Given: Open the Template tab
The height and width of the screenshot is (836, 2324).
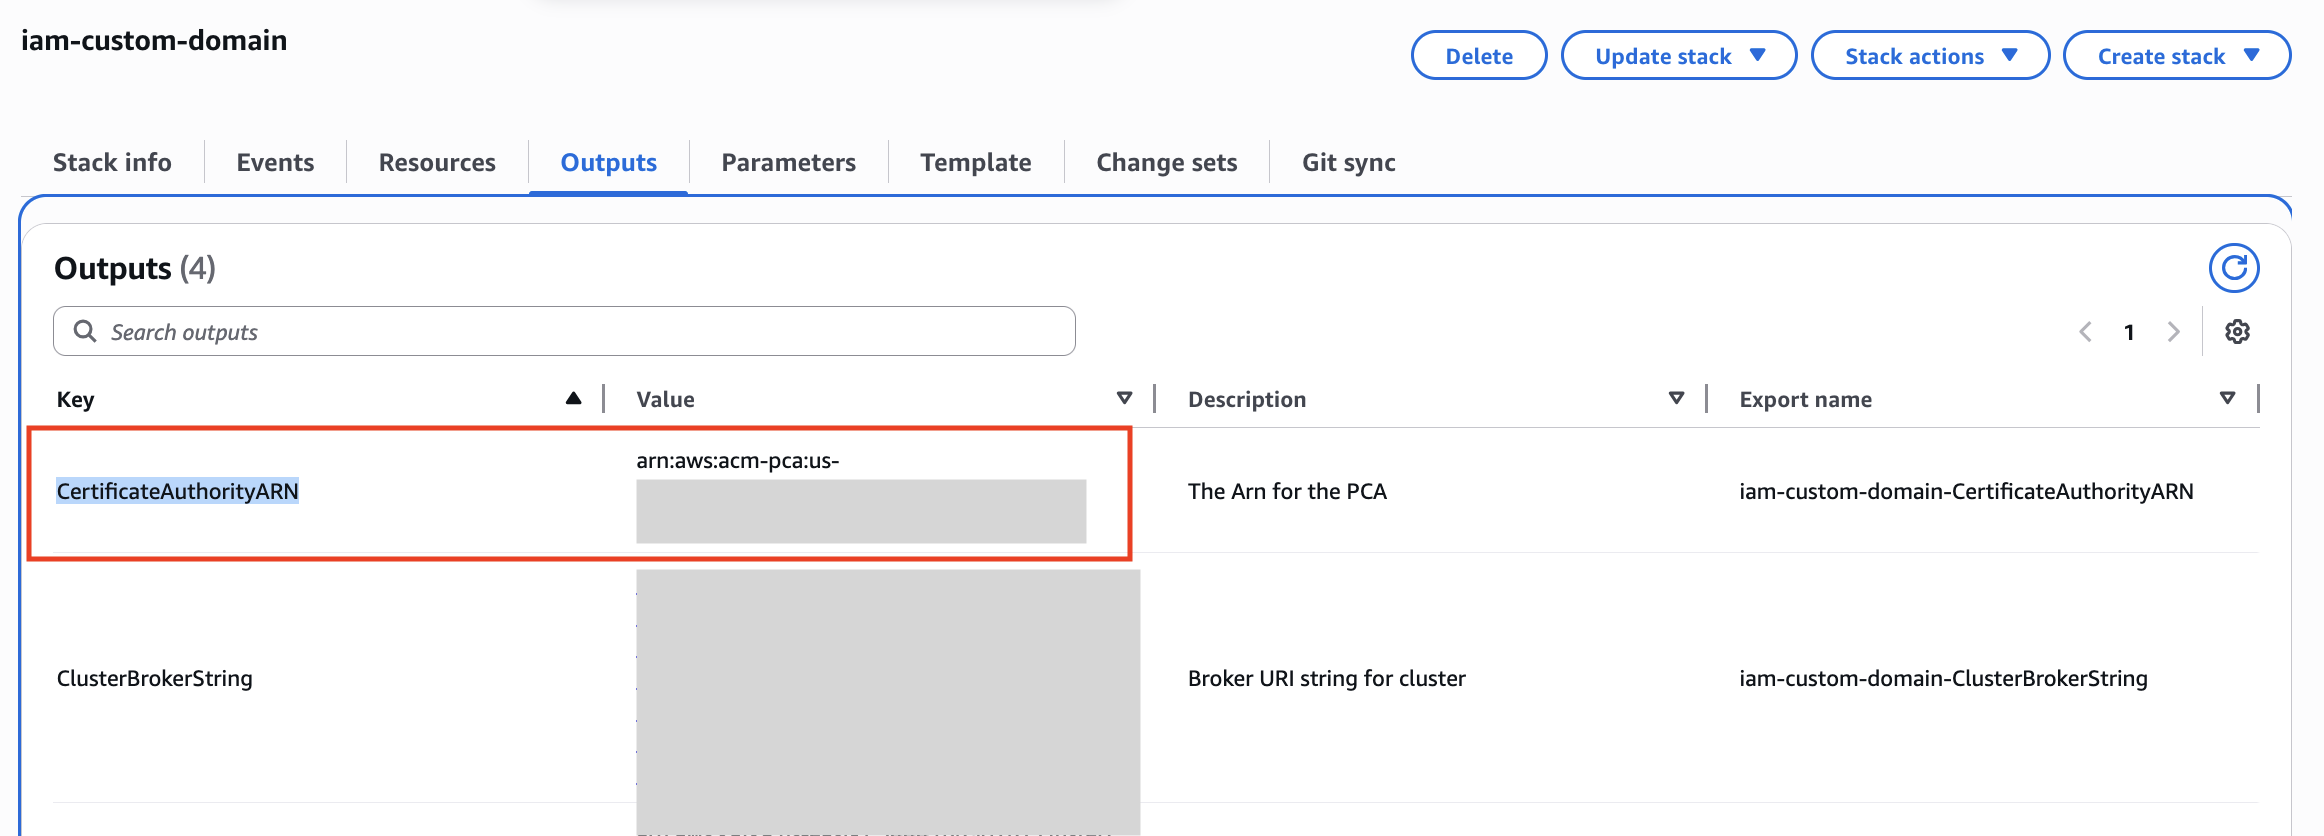Looking at the screenshot, I should 975,162.
